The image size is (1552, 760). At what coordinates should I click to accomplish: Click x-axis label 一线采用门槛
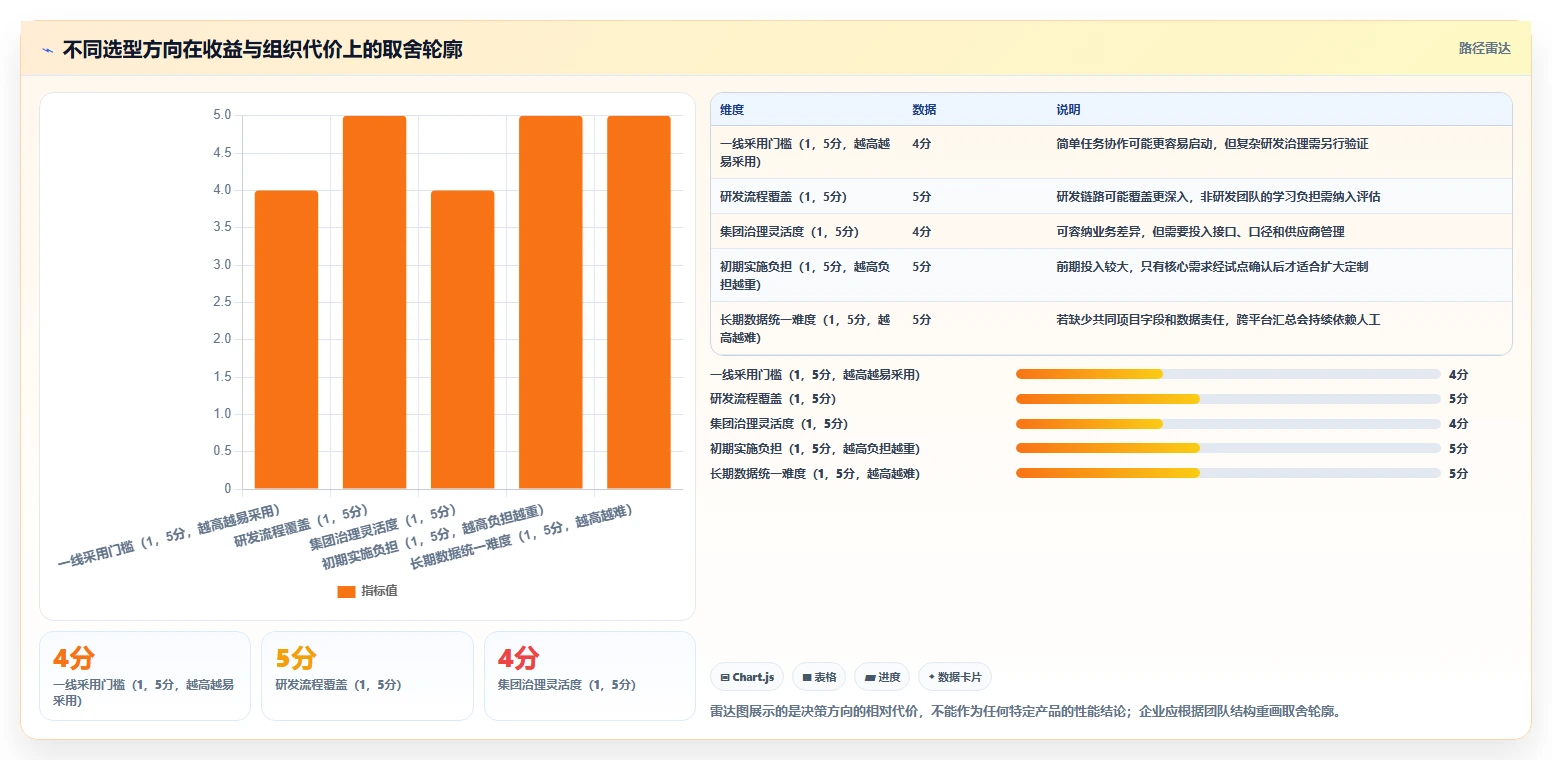[169, 537]
